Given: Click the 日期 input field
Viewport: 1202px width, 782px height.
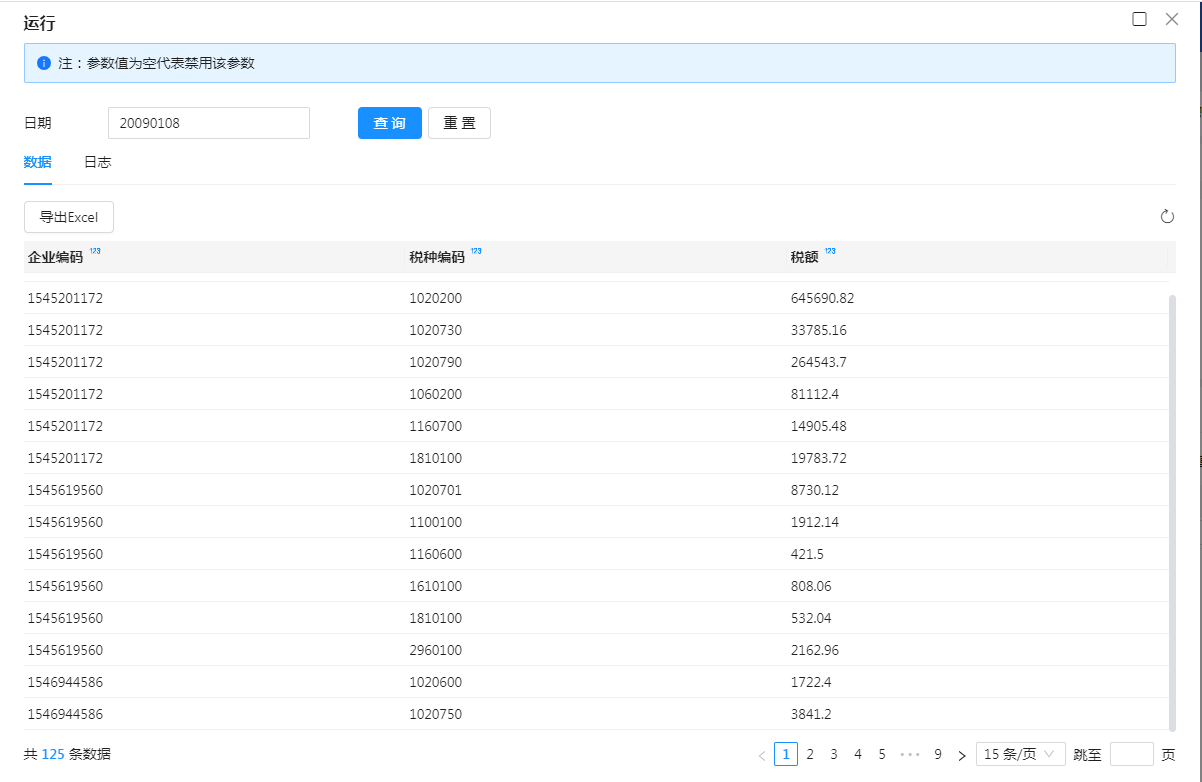Looking at the screenshot, I should 208,123.
